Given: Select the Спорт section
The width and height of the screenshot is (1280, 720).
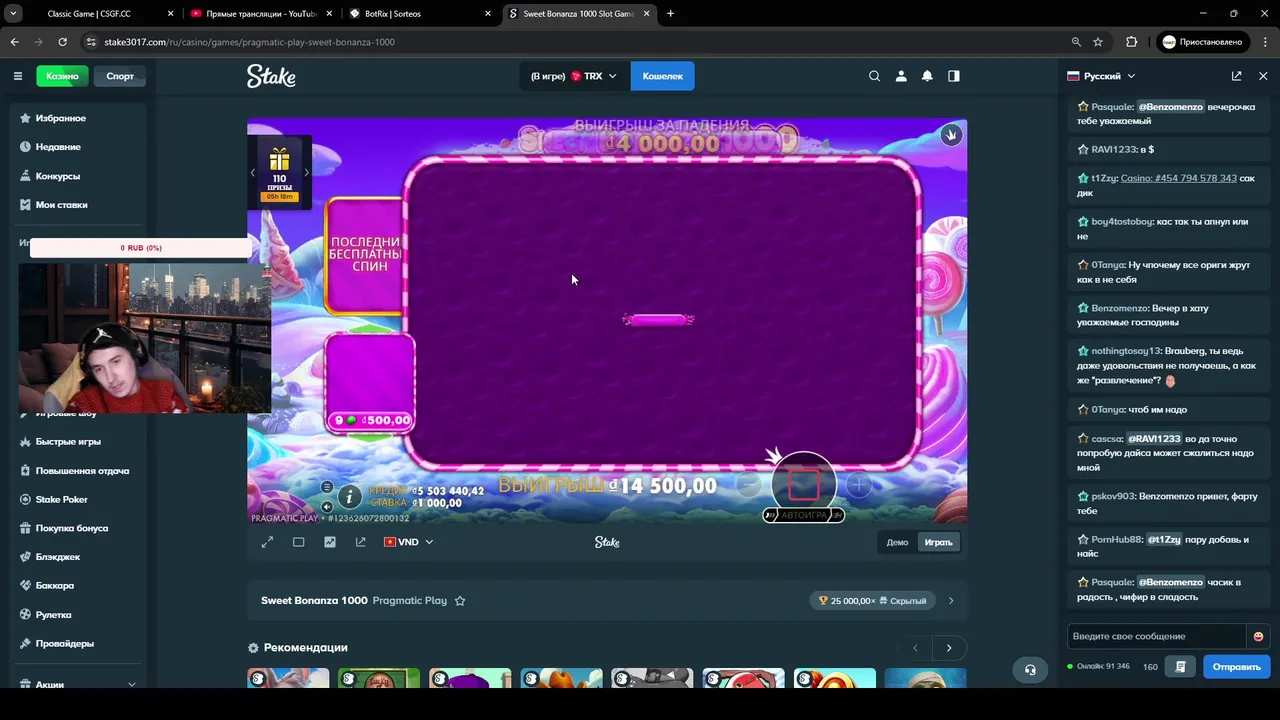Looking at the screenshot, I should (x=120, y=76).
